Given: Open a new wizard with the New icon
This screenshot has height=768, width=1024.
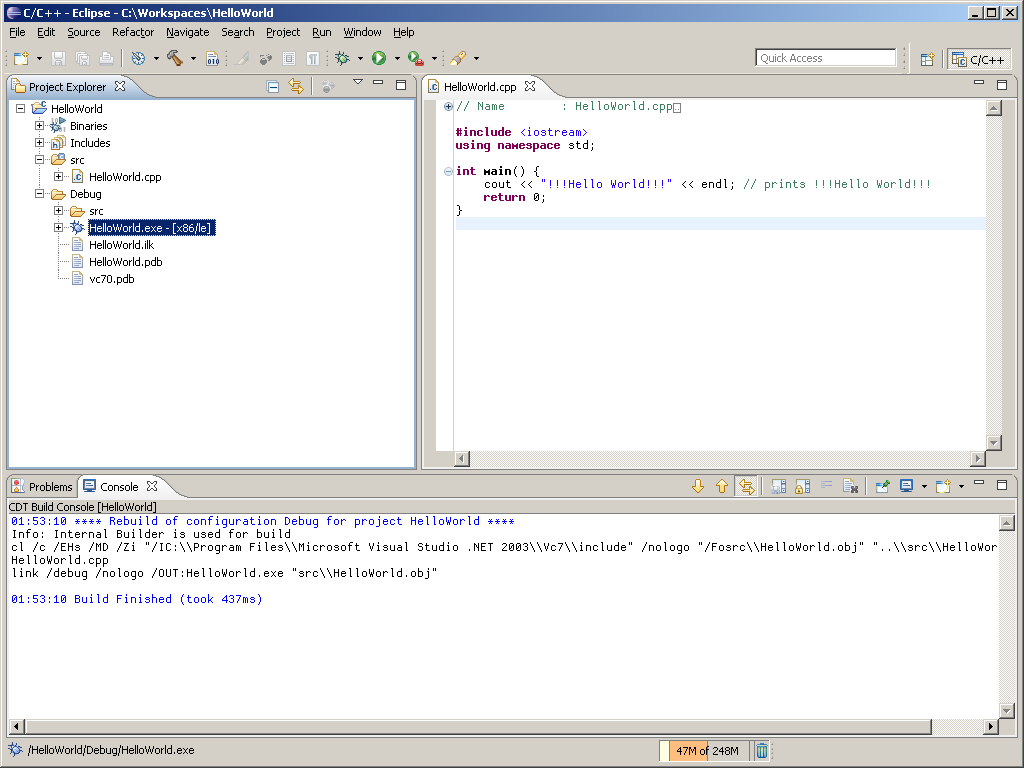Looking at the screenshot, I should pos(20,57).
